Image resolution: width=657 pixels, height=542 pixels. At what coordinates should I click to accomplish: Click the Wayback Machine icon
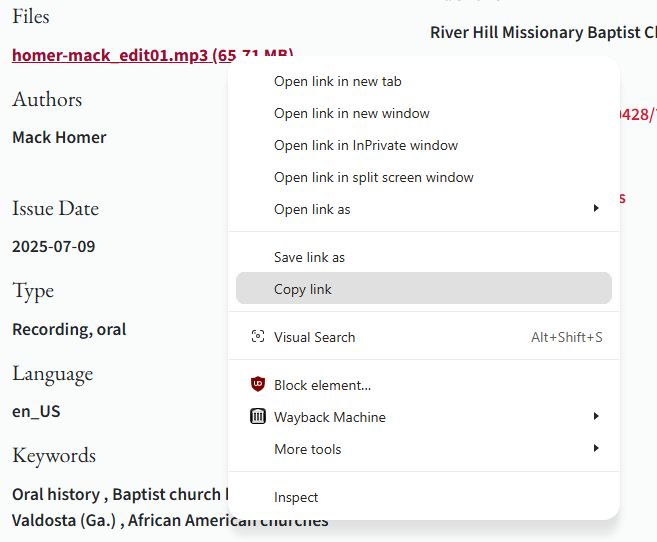coord(258,416)
